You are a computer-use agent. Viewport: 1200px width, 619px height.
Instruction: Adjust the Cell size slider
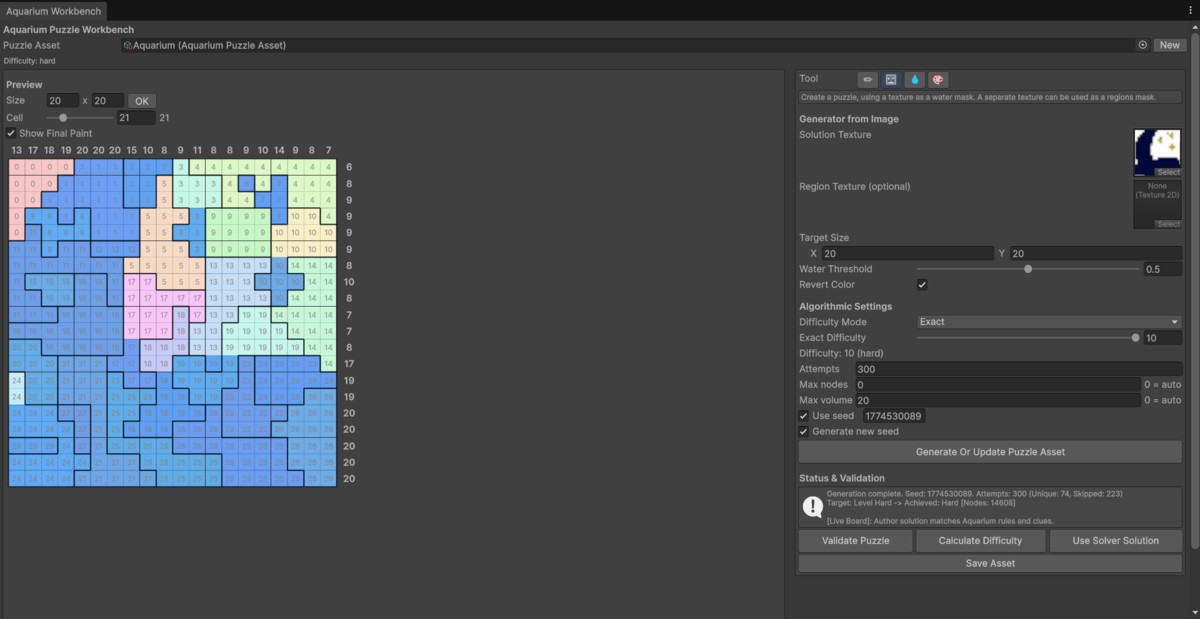79,118
